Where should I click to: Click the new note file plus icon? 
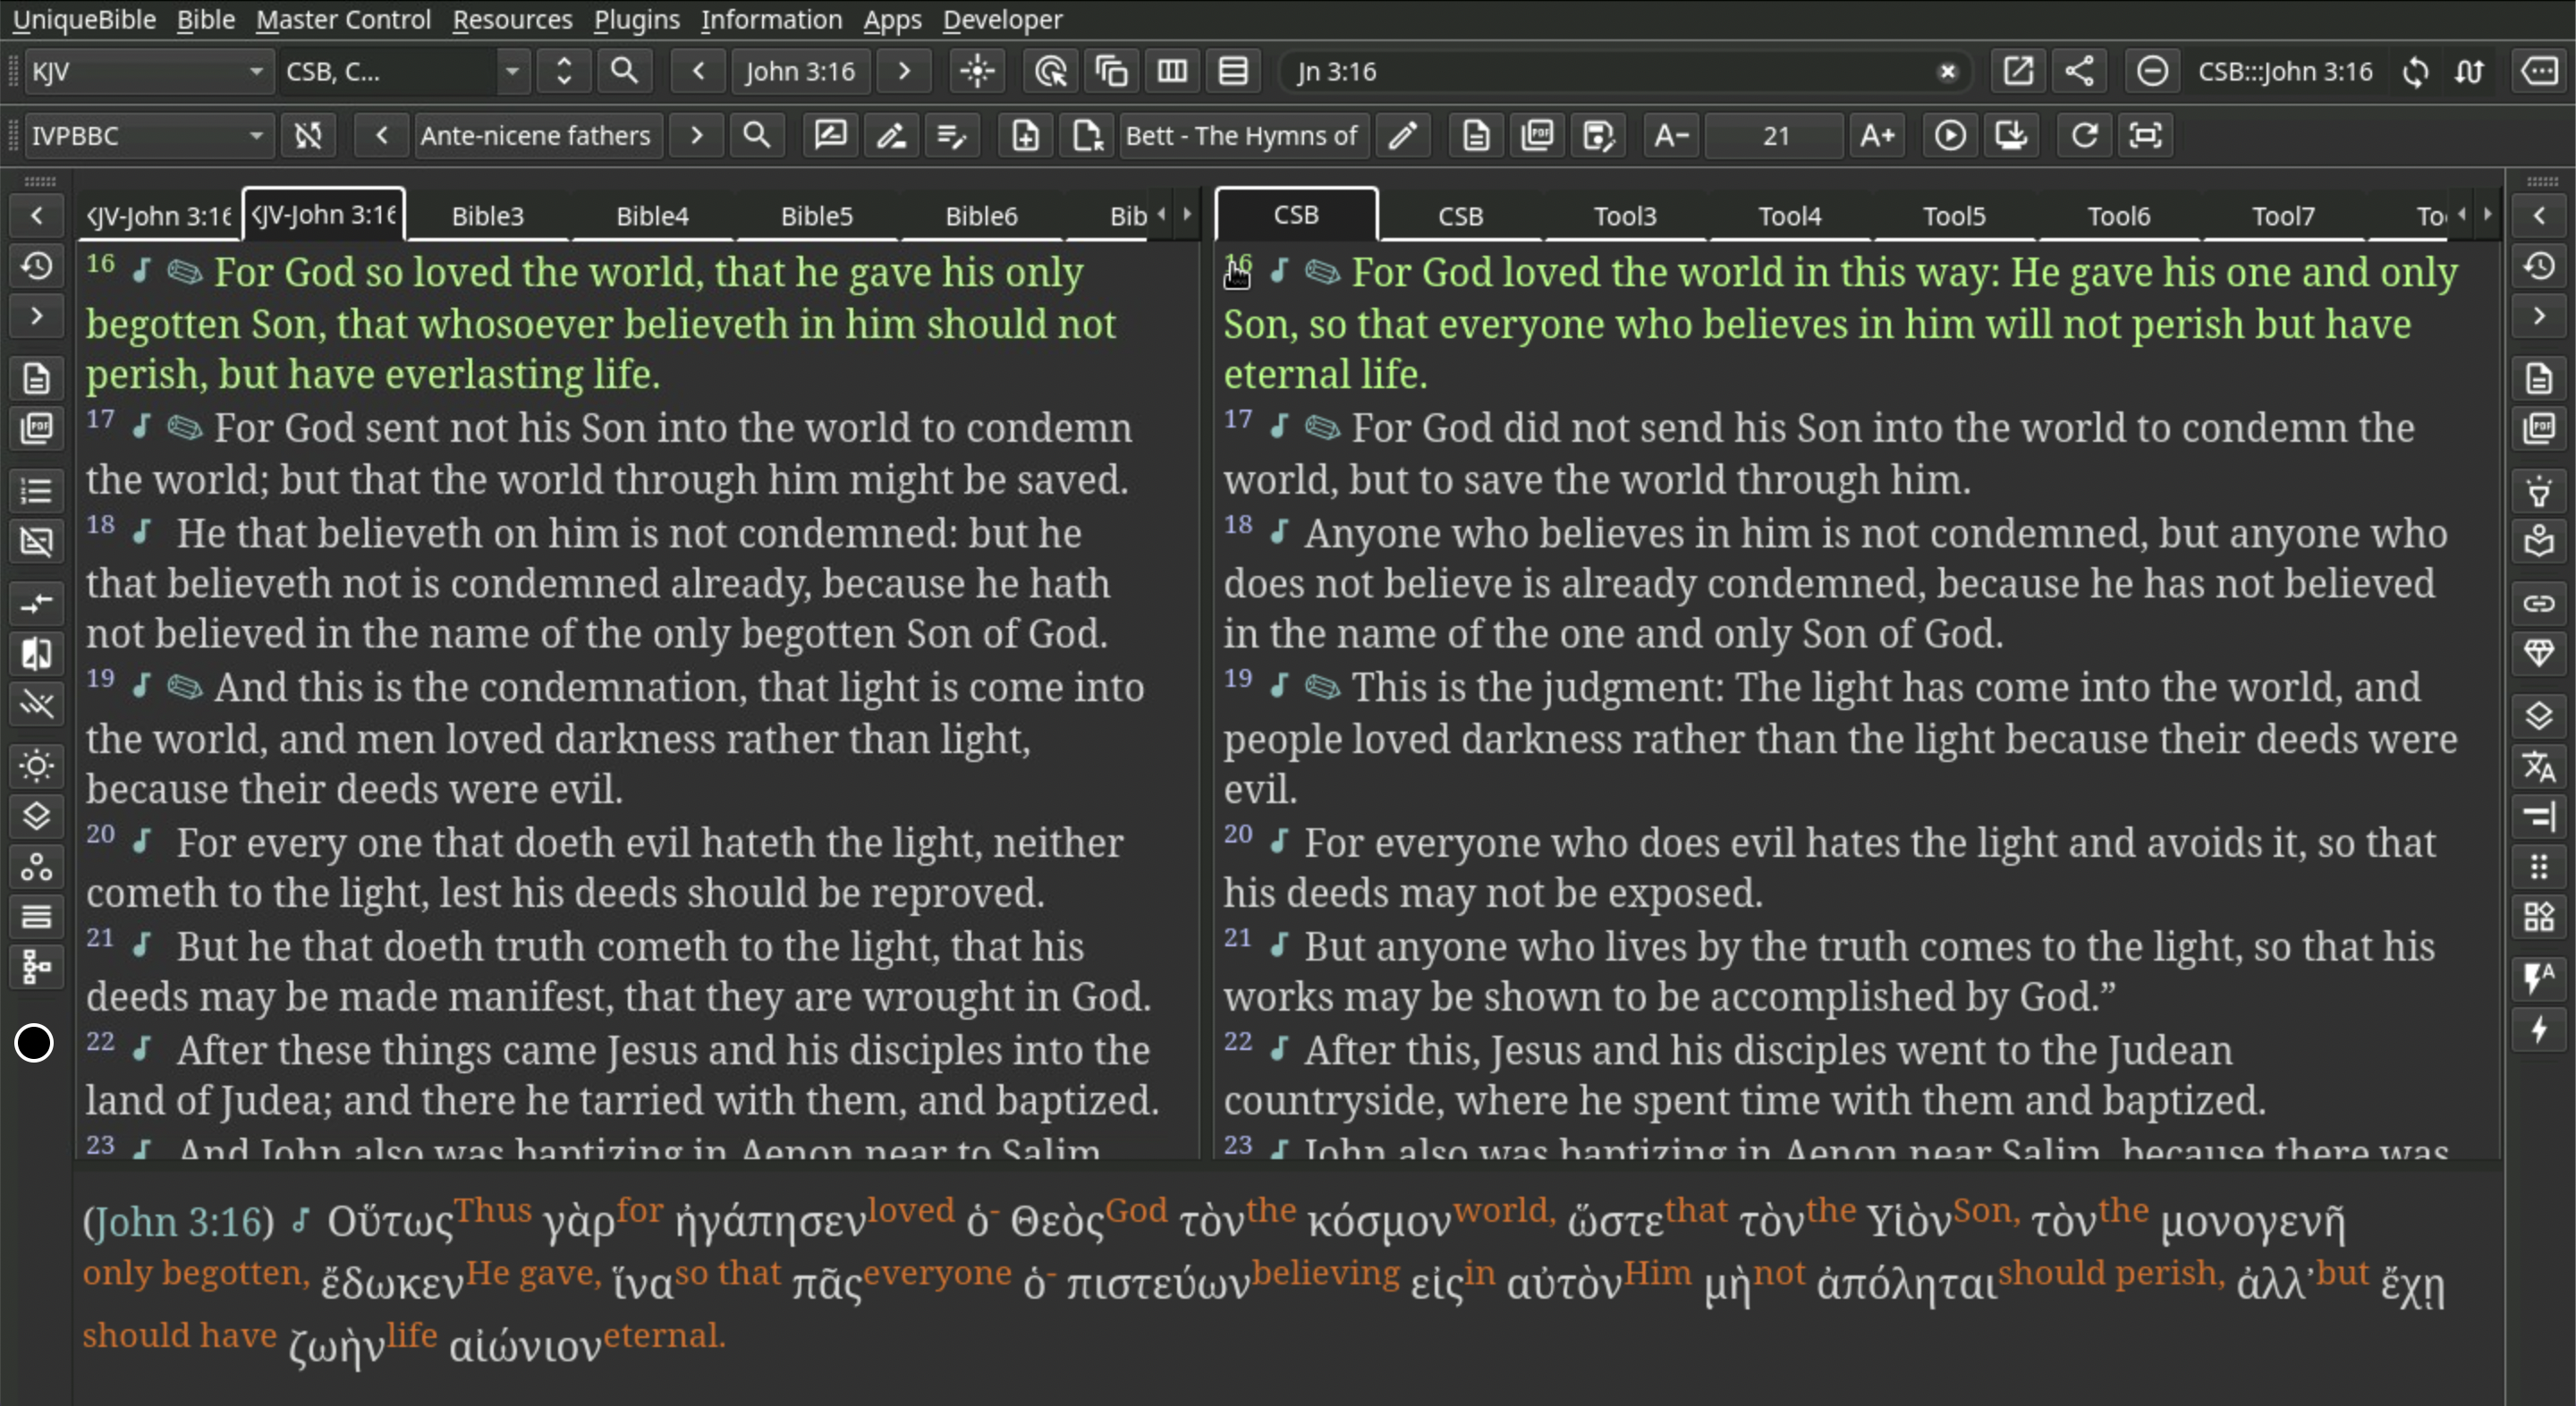pyautogui.click(x=1025, y=135)
